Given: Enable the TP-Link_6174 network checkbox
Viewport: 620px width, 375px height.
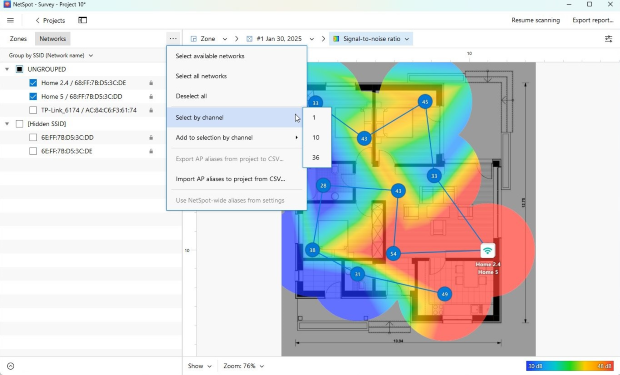Looking at the screenshot, I should 33,110.
